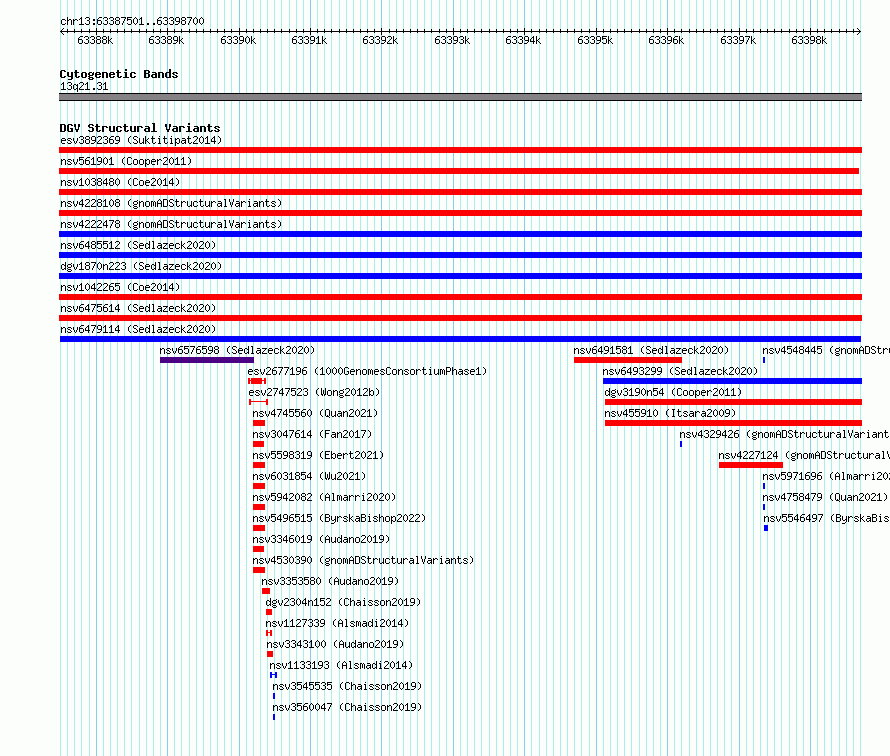Select nsv3346019 (Audano2019) label
This screenshot has width=890, height=756.
pos(321,539)
